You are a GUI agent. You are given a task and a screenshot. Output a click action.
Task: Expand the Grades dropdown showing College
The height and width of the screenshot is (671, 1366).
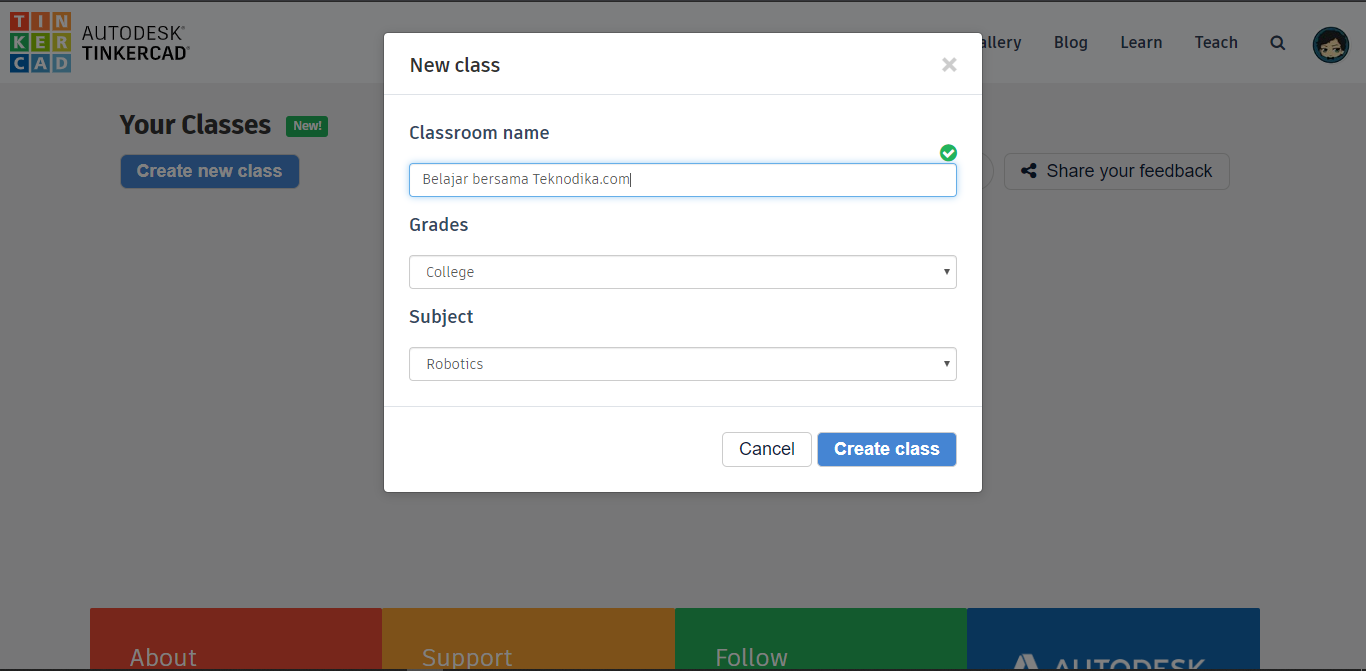tap(682, 272)
